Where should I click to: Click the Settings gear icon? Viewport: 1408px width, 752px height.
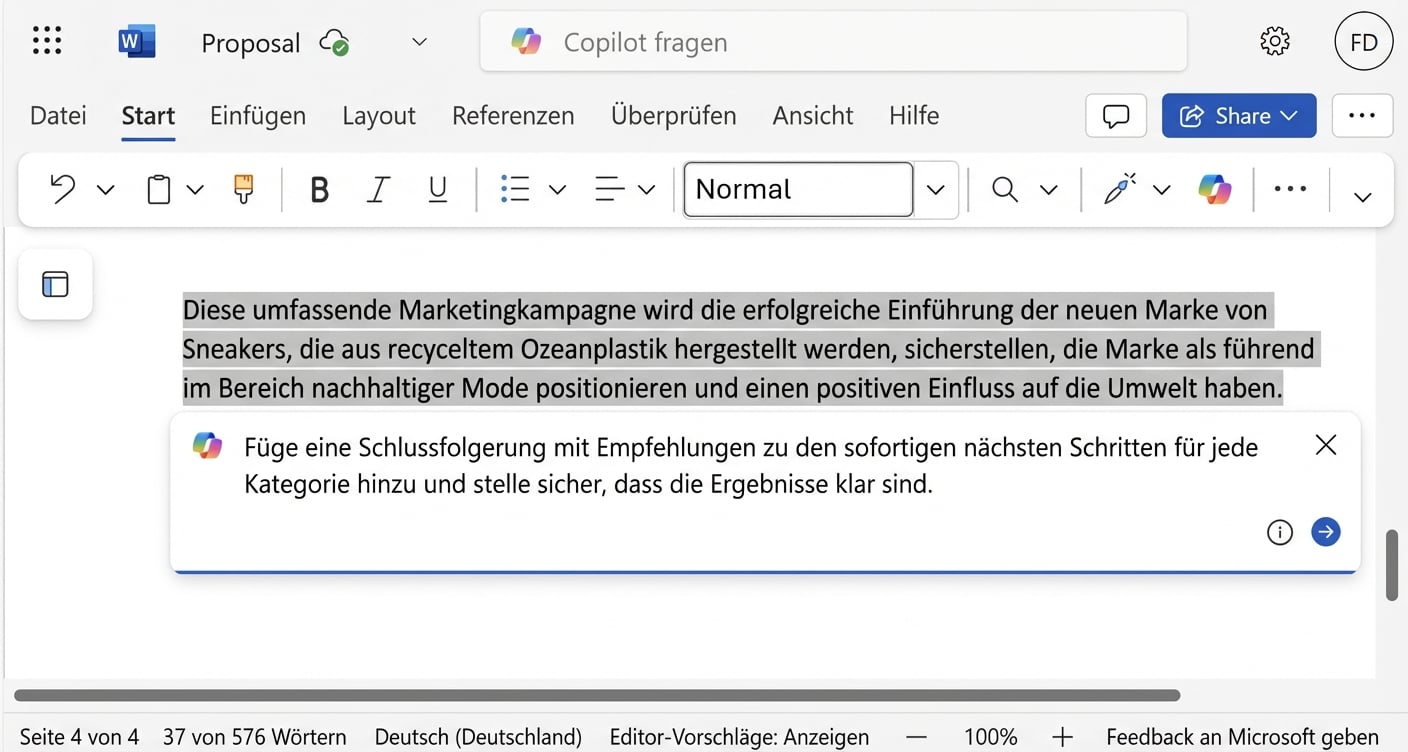(x=1274, y=41)
